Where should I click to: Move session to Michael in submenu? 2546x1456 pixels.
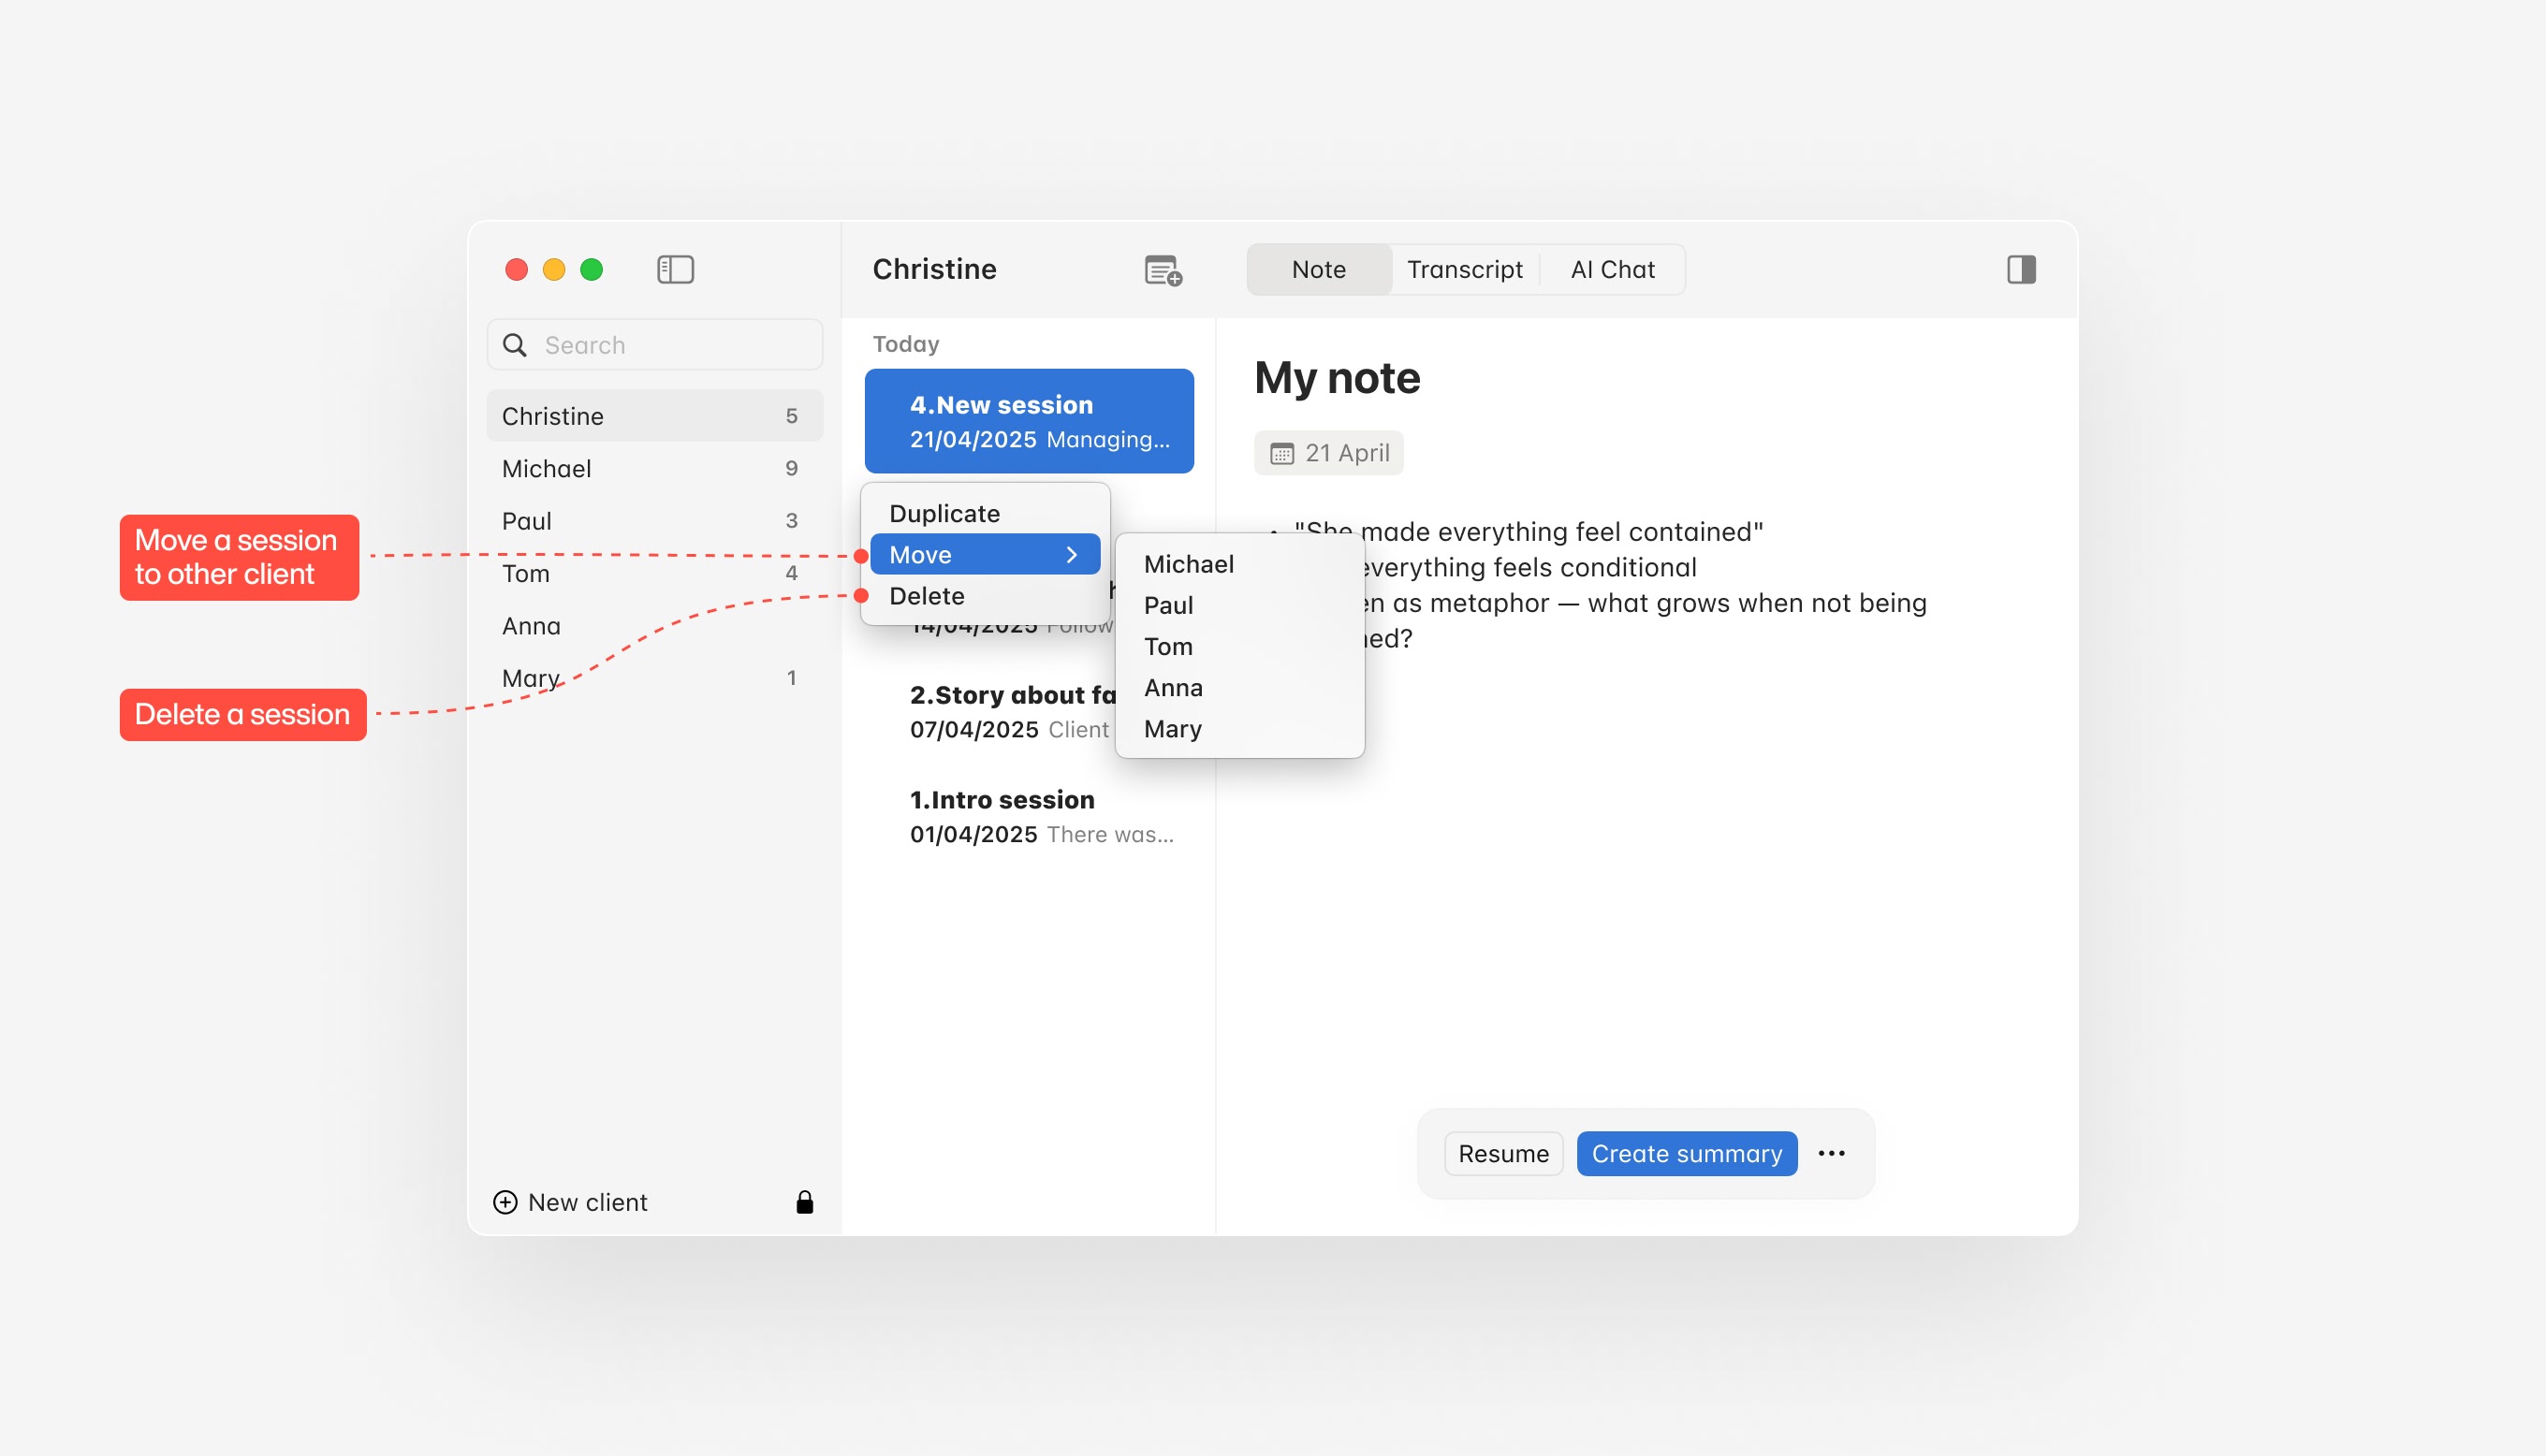[x=1188, y=564]
